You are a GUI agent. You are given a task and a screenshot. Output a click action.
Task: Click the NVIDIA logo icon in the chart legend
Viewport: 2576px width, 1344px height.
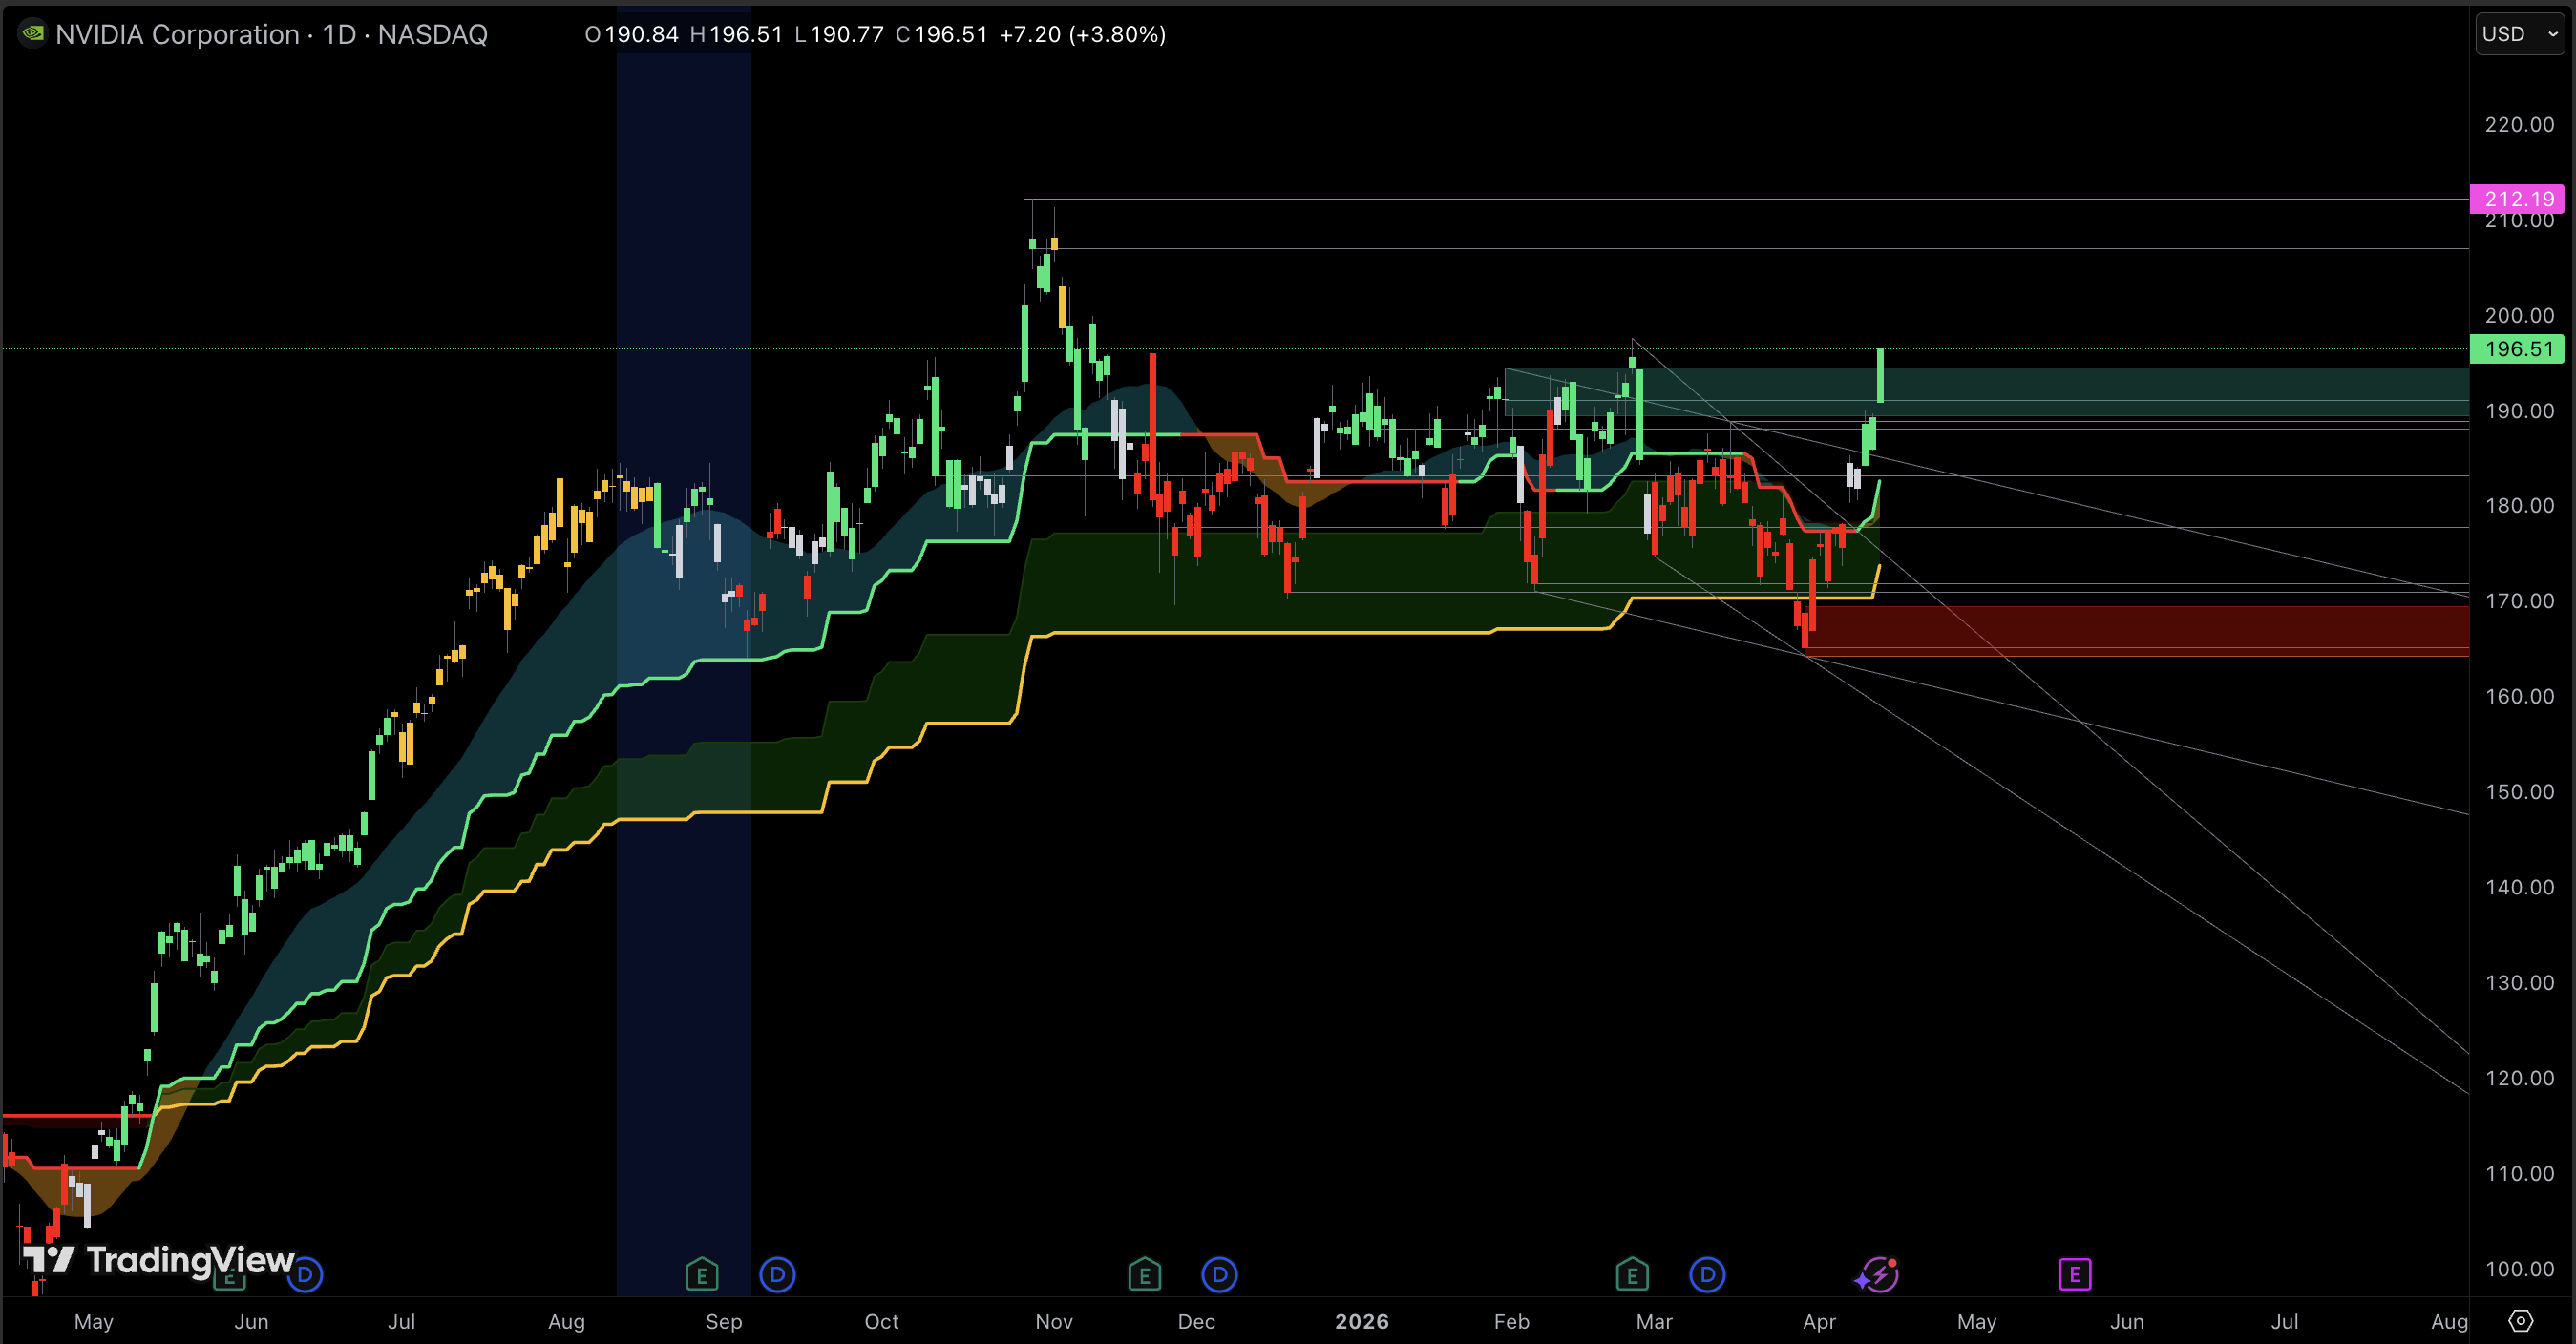[x=32, y=34]
